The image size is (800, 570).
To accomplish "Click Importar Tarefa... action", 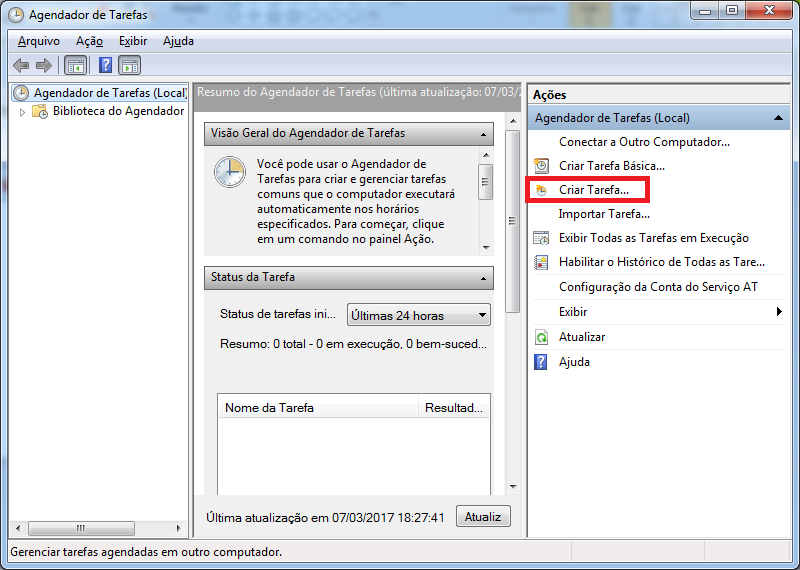I will [x=604, y=213].
